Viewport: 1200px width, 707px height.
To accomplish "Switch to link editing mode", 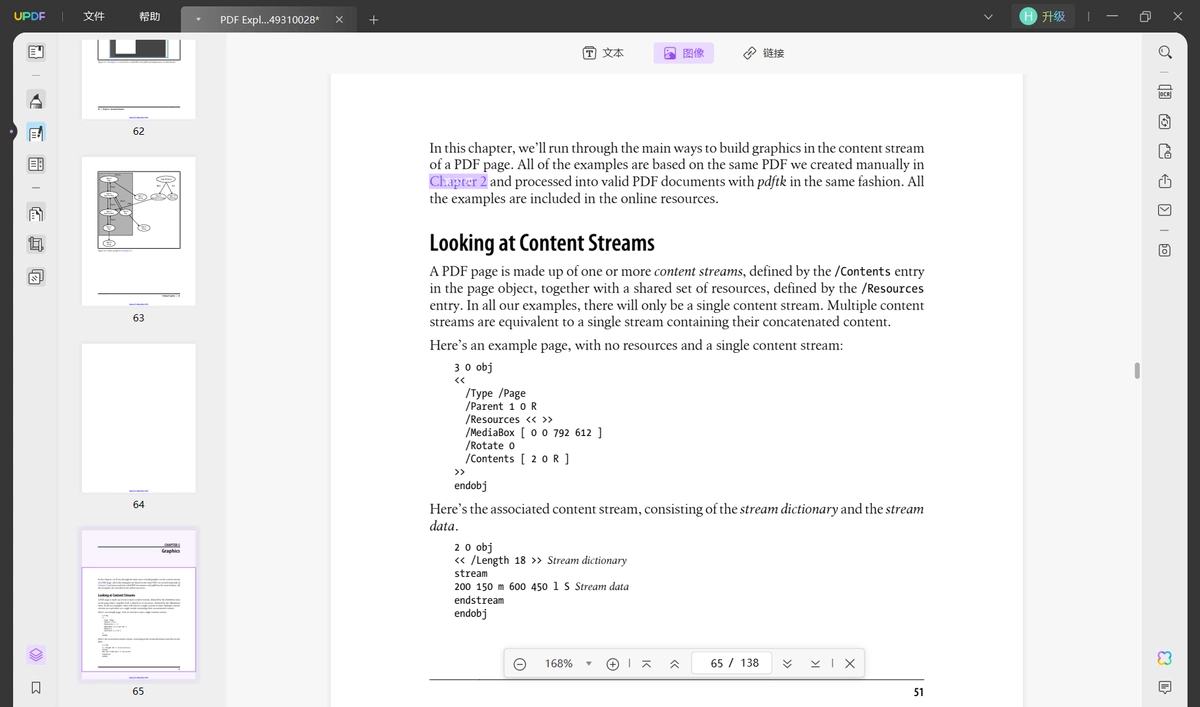I will coord(763,53).
